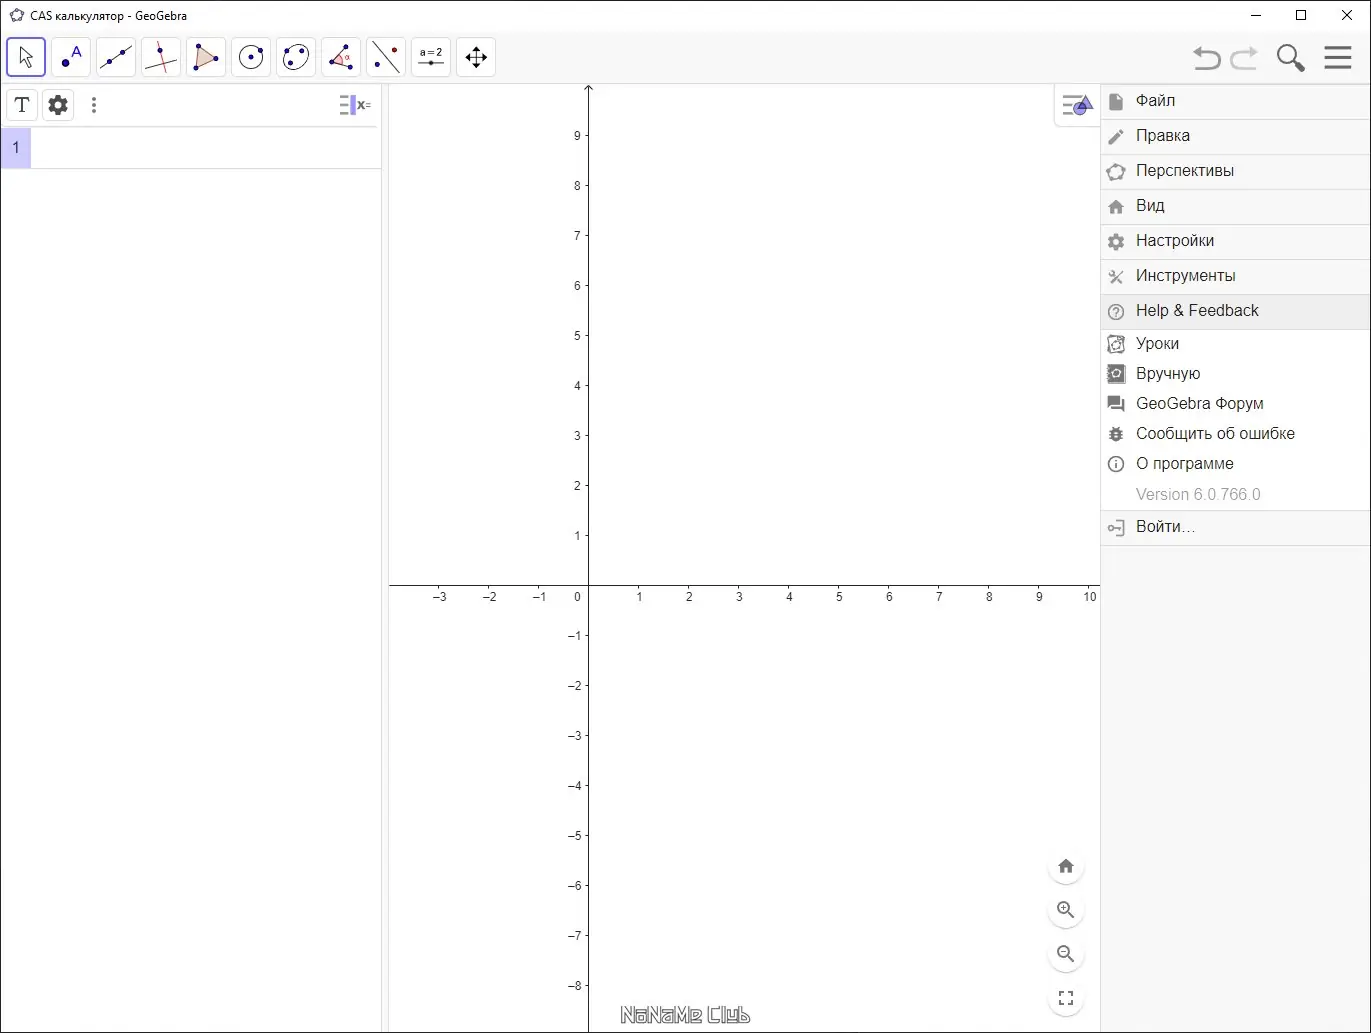The height and width of the screenshot is (1033, 1371).
Task: Close the hamburger main menu
Action: tap(1338, 57)
